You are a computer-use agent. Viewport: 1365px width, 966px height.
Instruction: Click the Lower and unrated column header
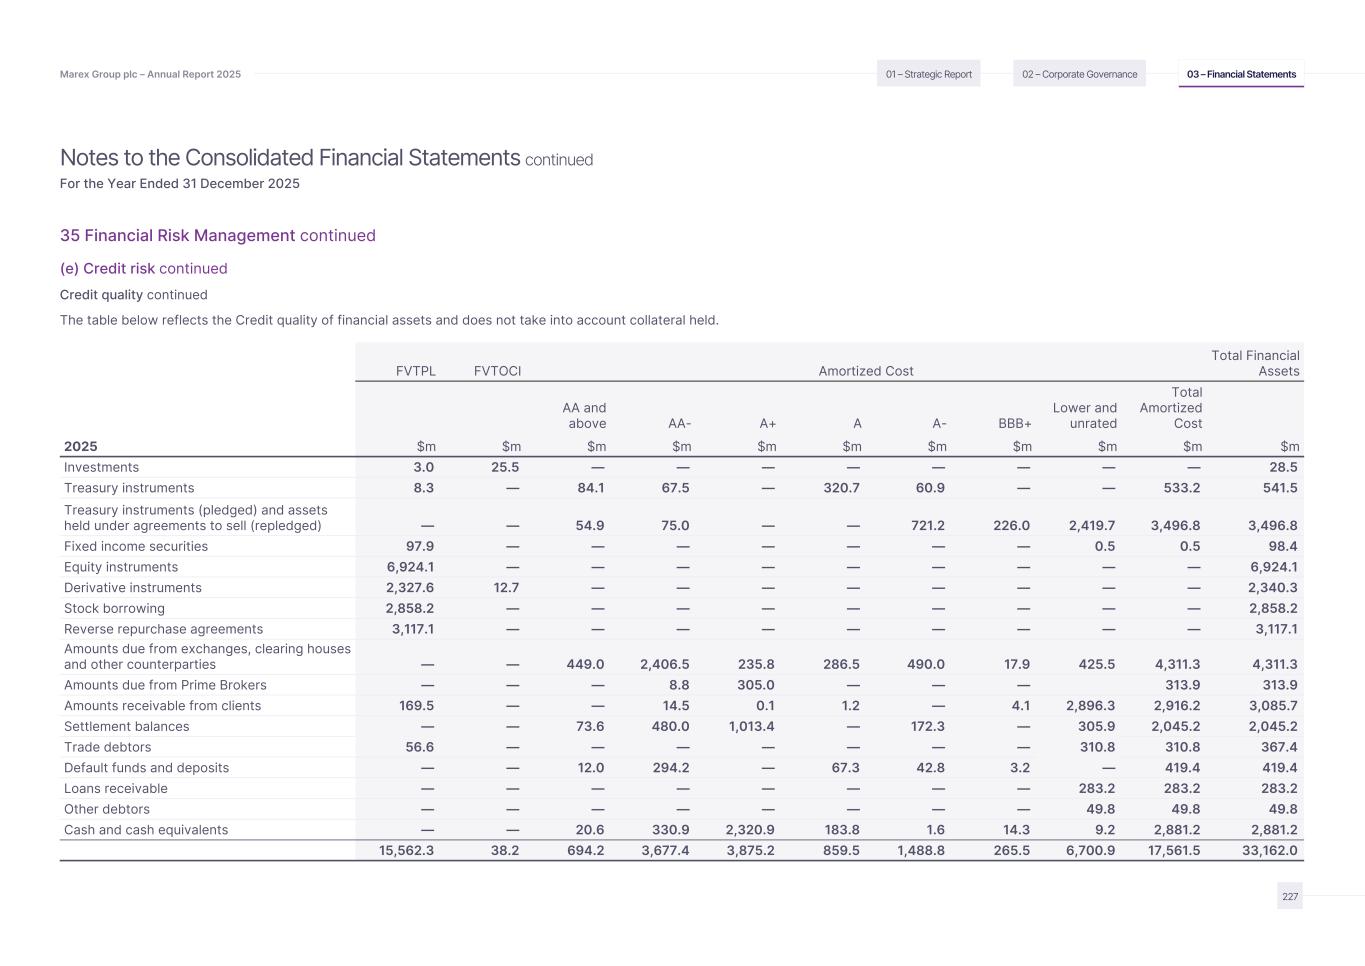(1084, 415)
